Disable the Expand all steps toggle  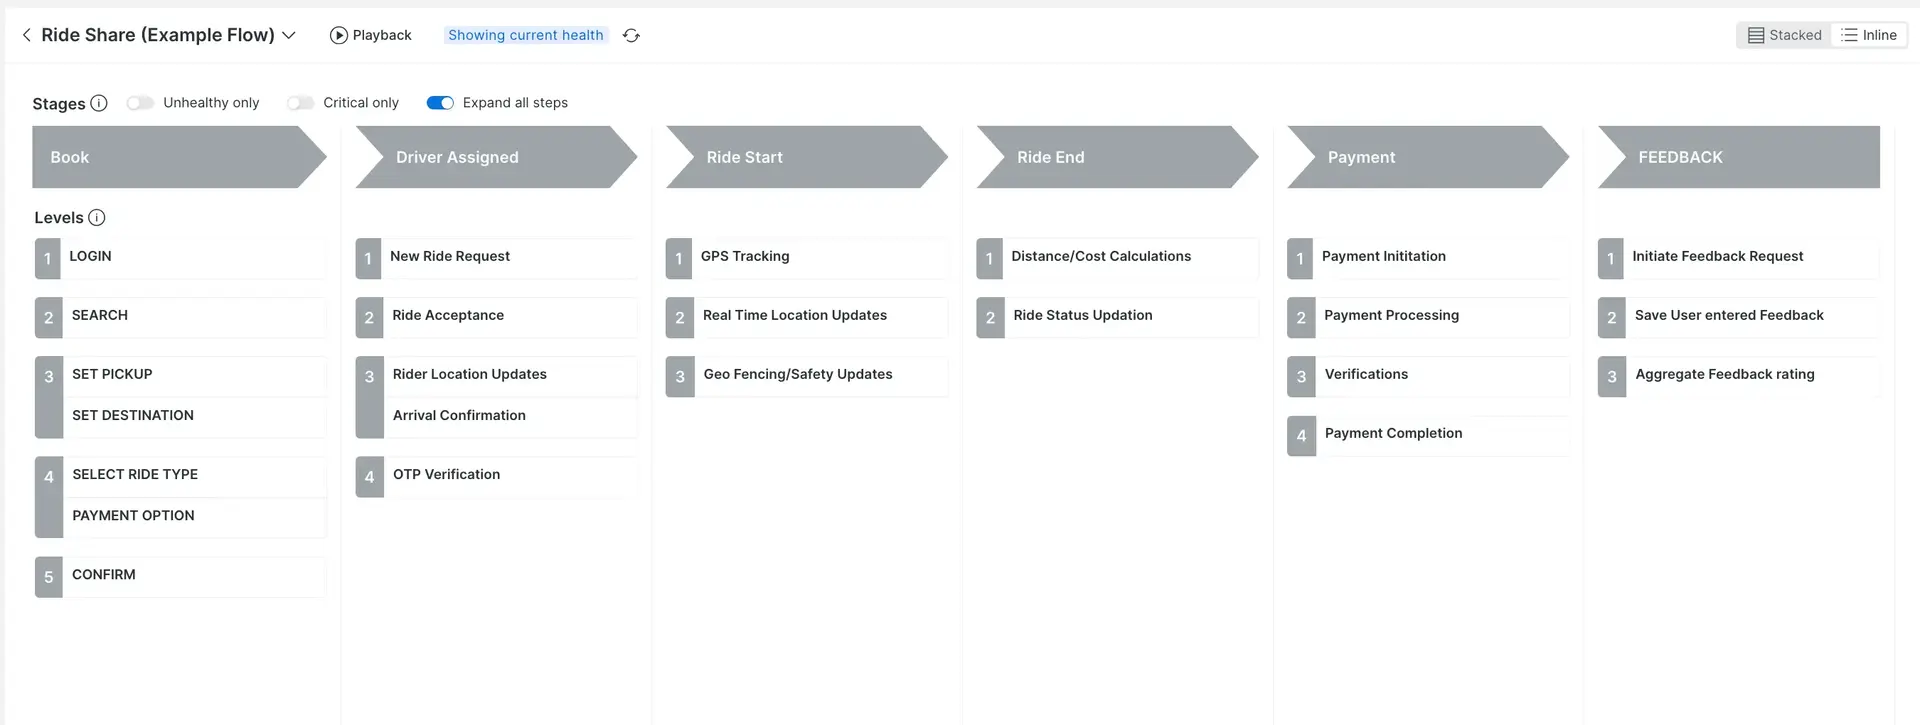click(440, 103)
